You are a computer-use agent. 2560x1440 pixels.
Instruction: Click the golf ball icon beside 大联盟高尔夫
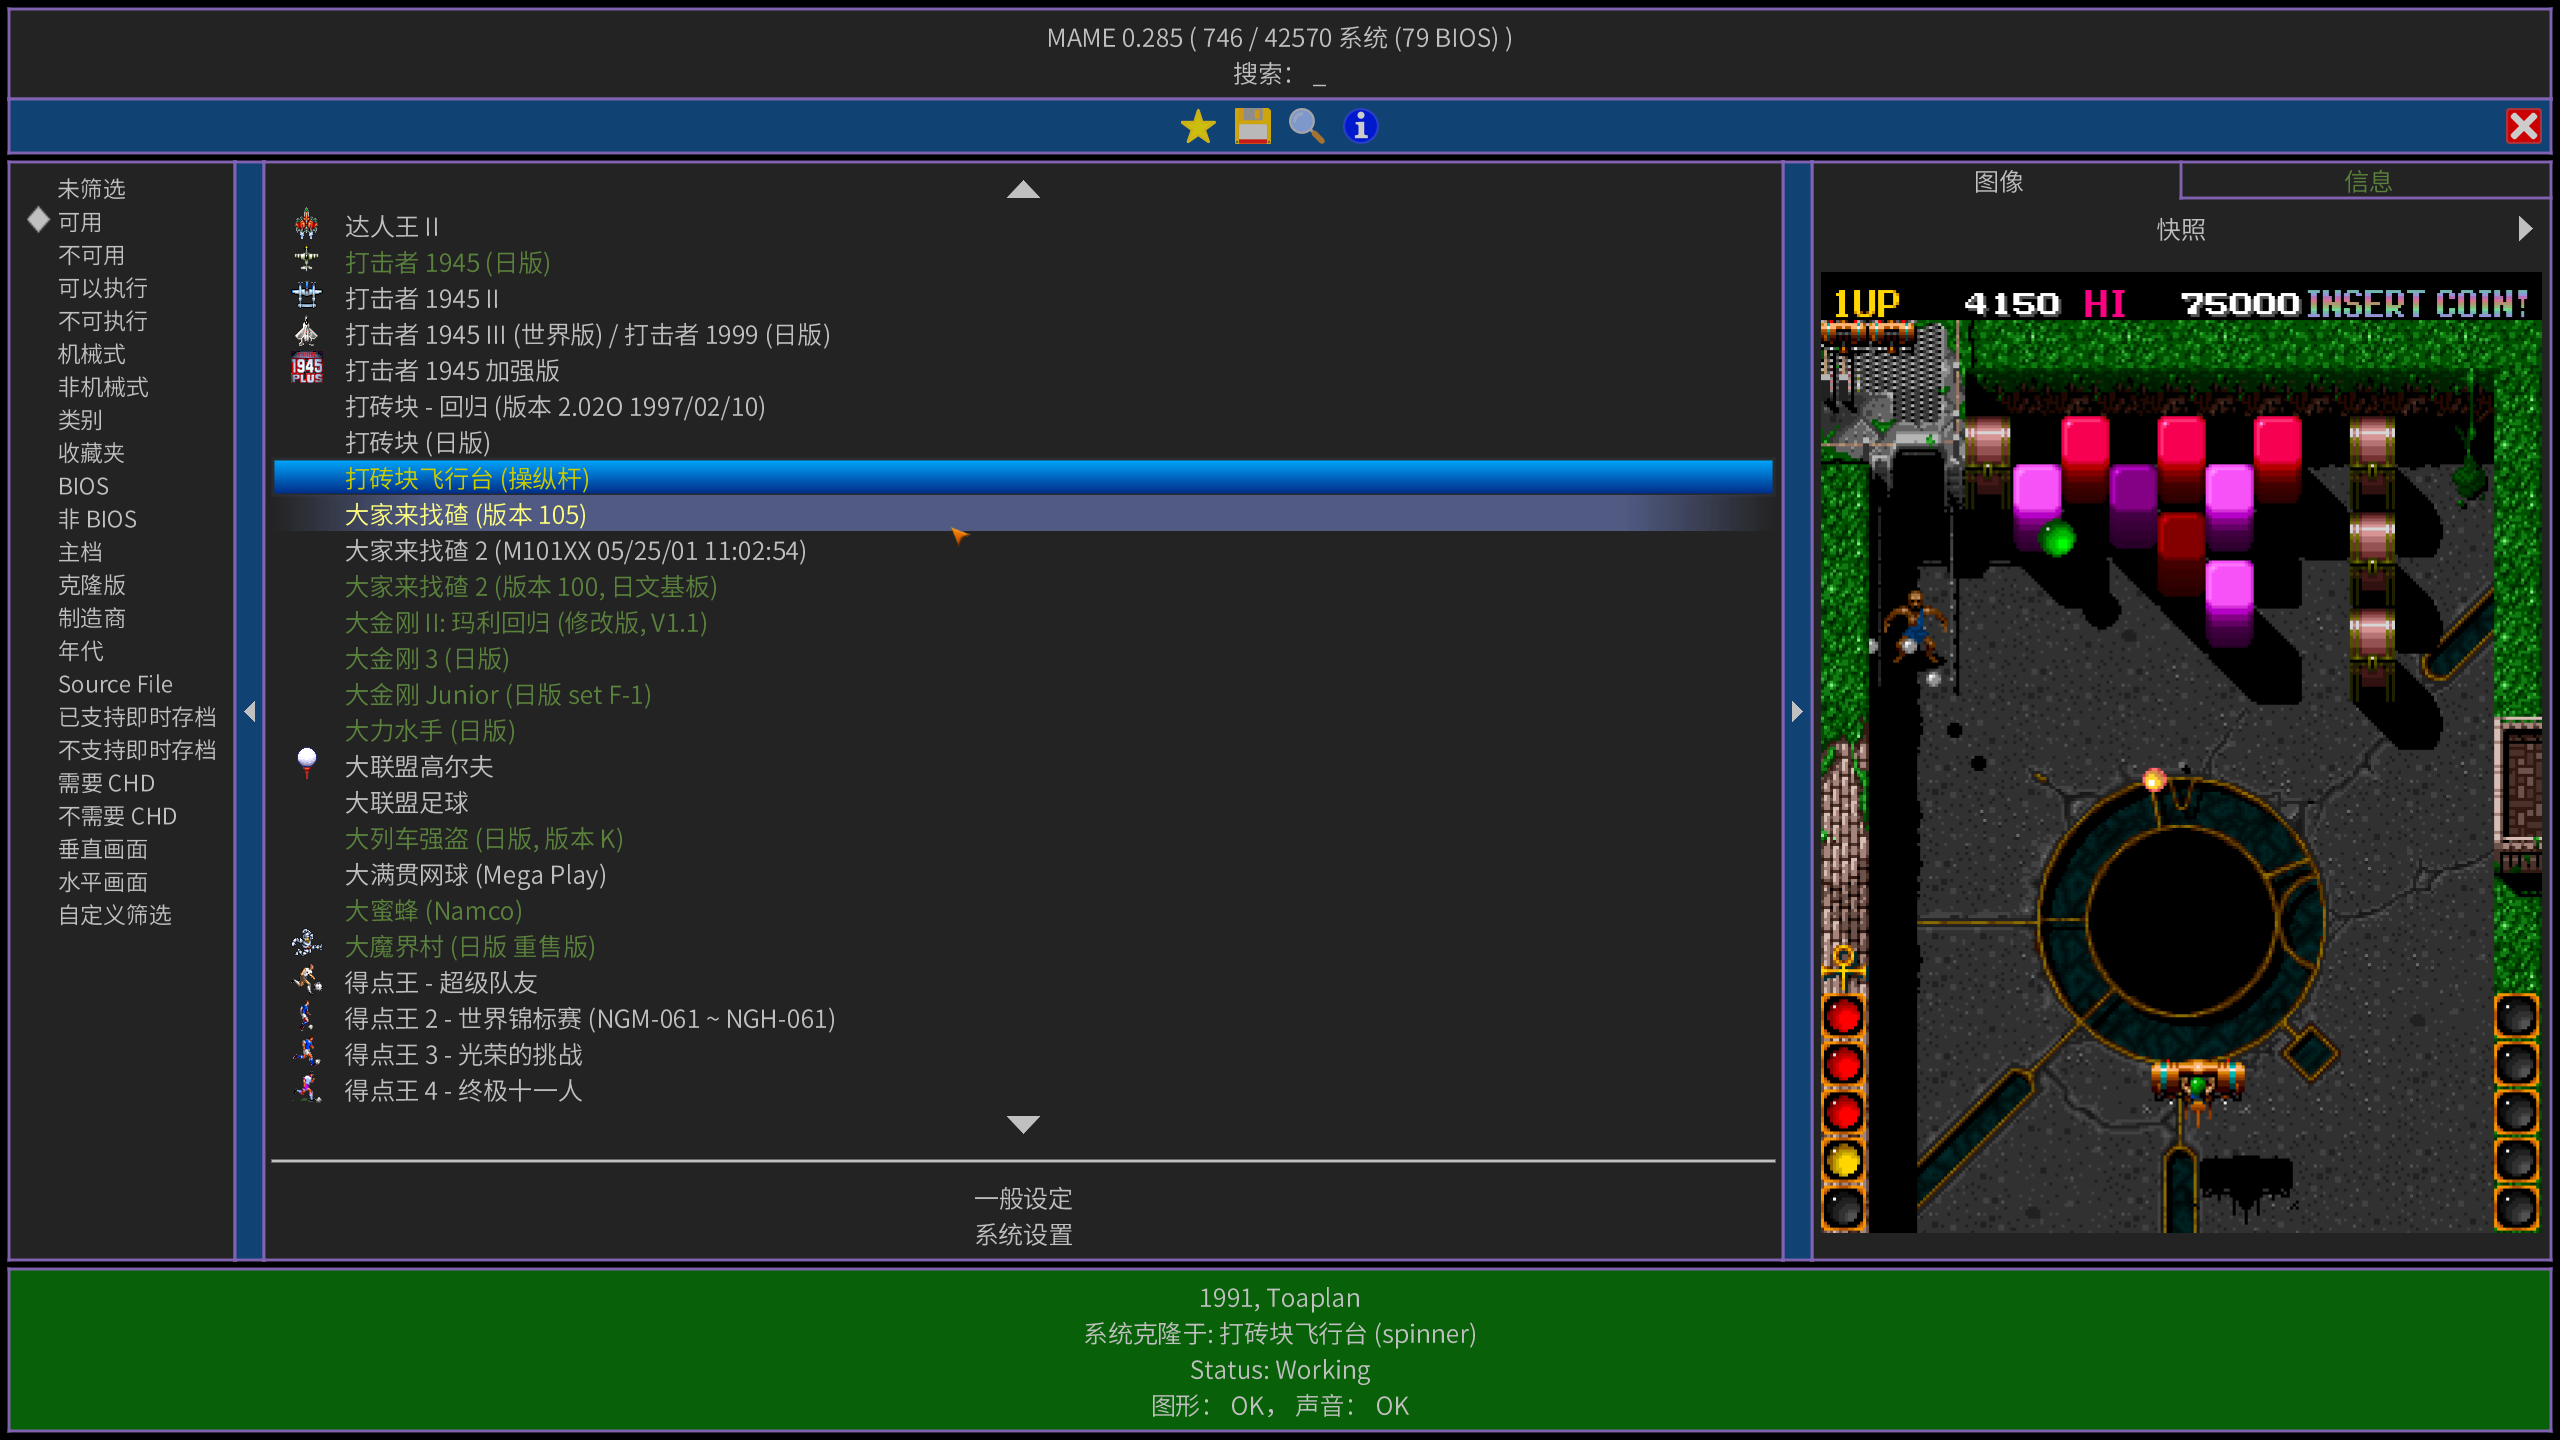click(x=306, y=765)
